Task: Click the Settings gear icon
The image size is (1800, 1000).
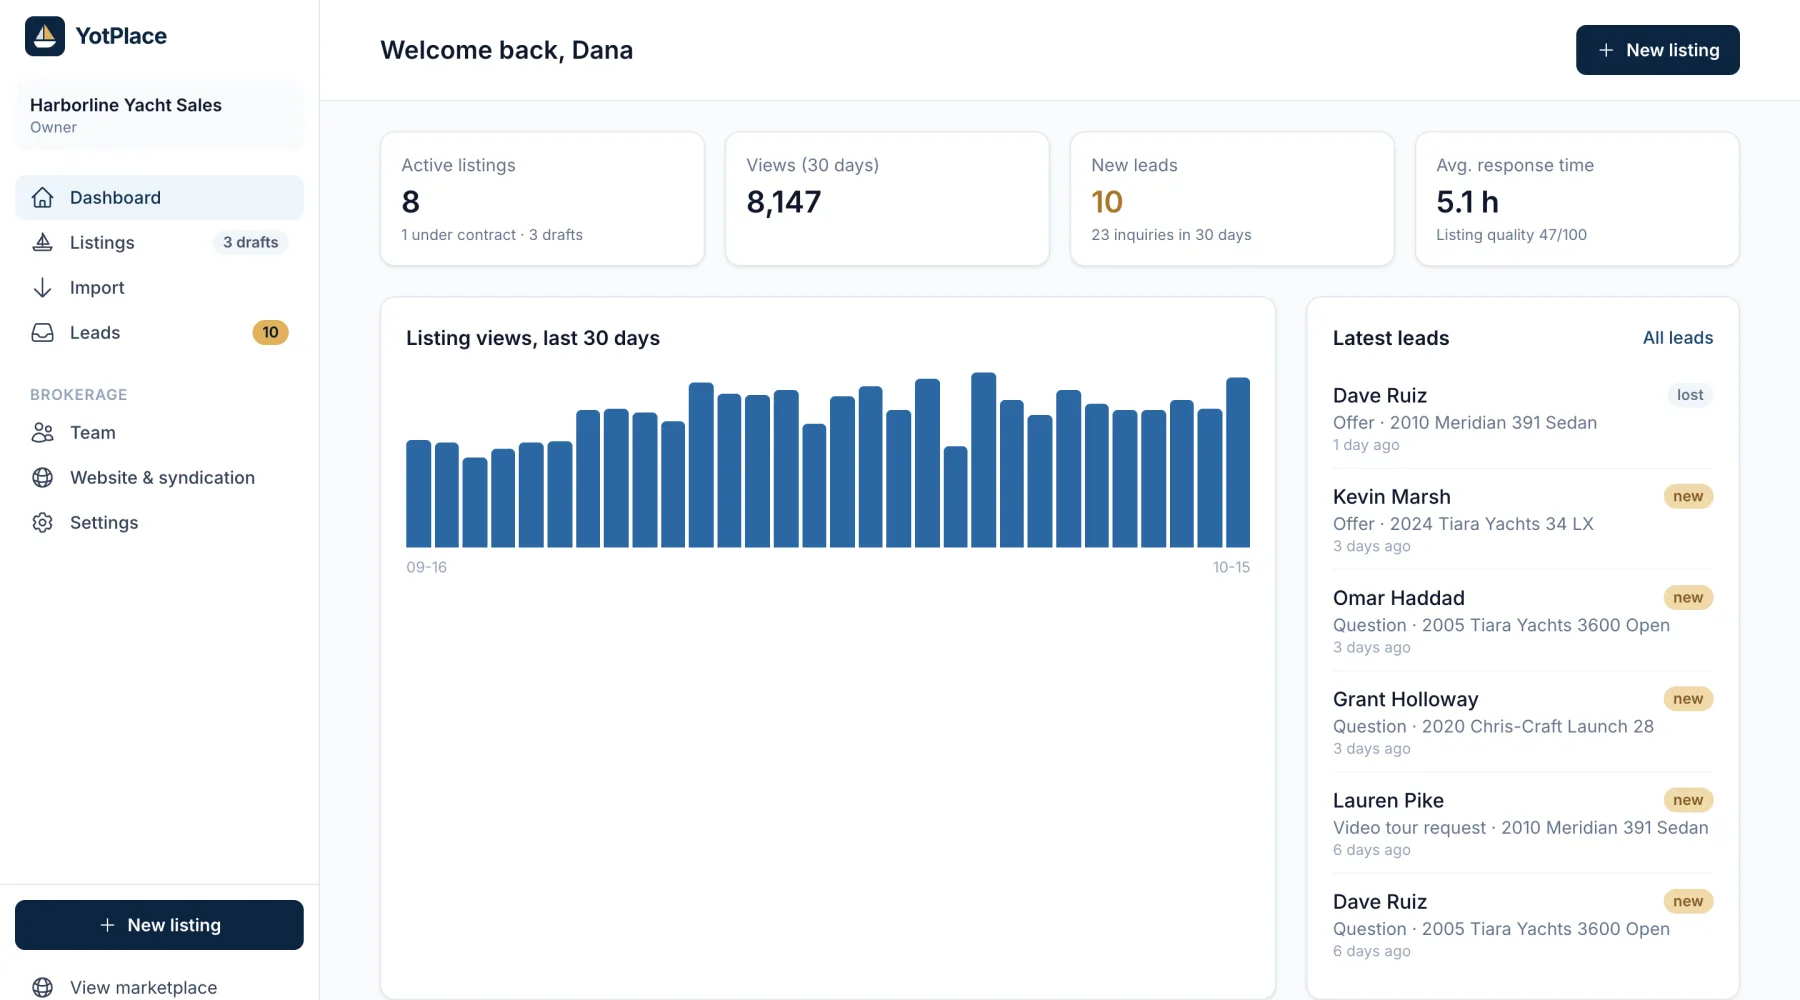Action: tap(42, 523)
